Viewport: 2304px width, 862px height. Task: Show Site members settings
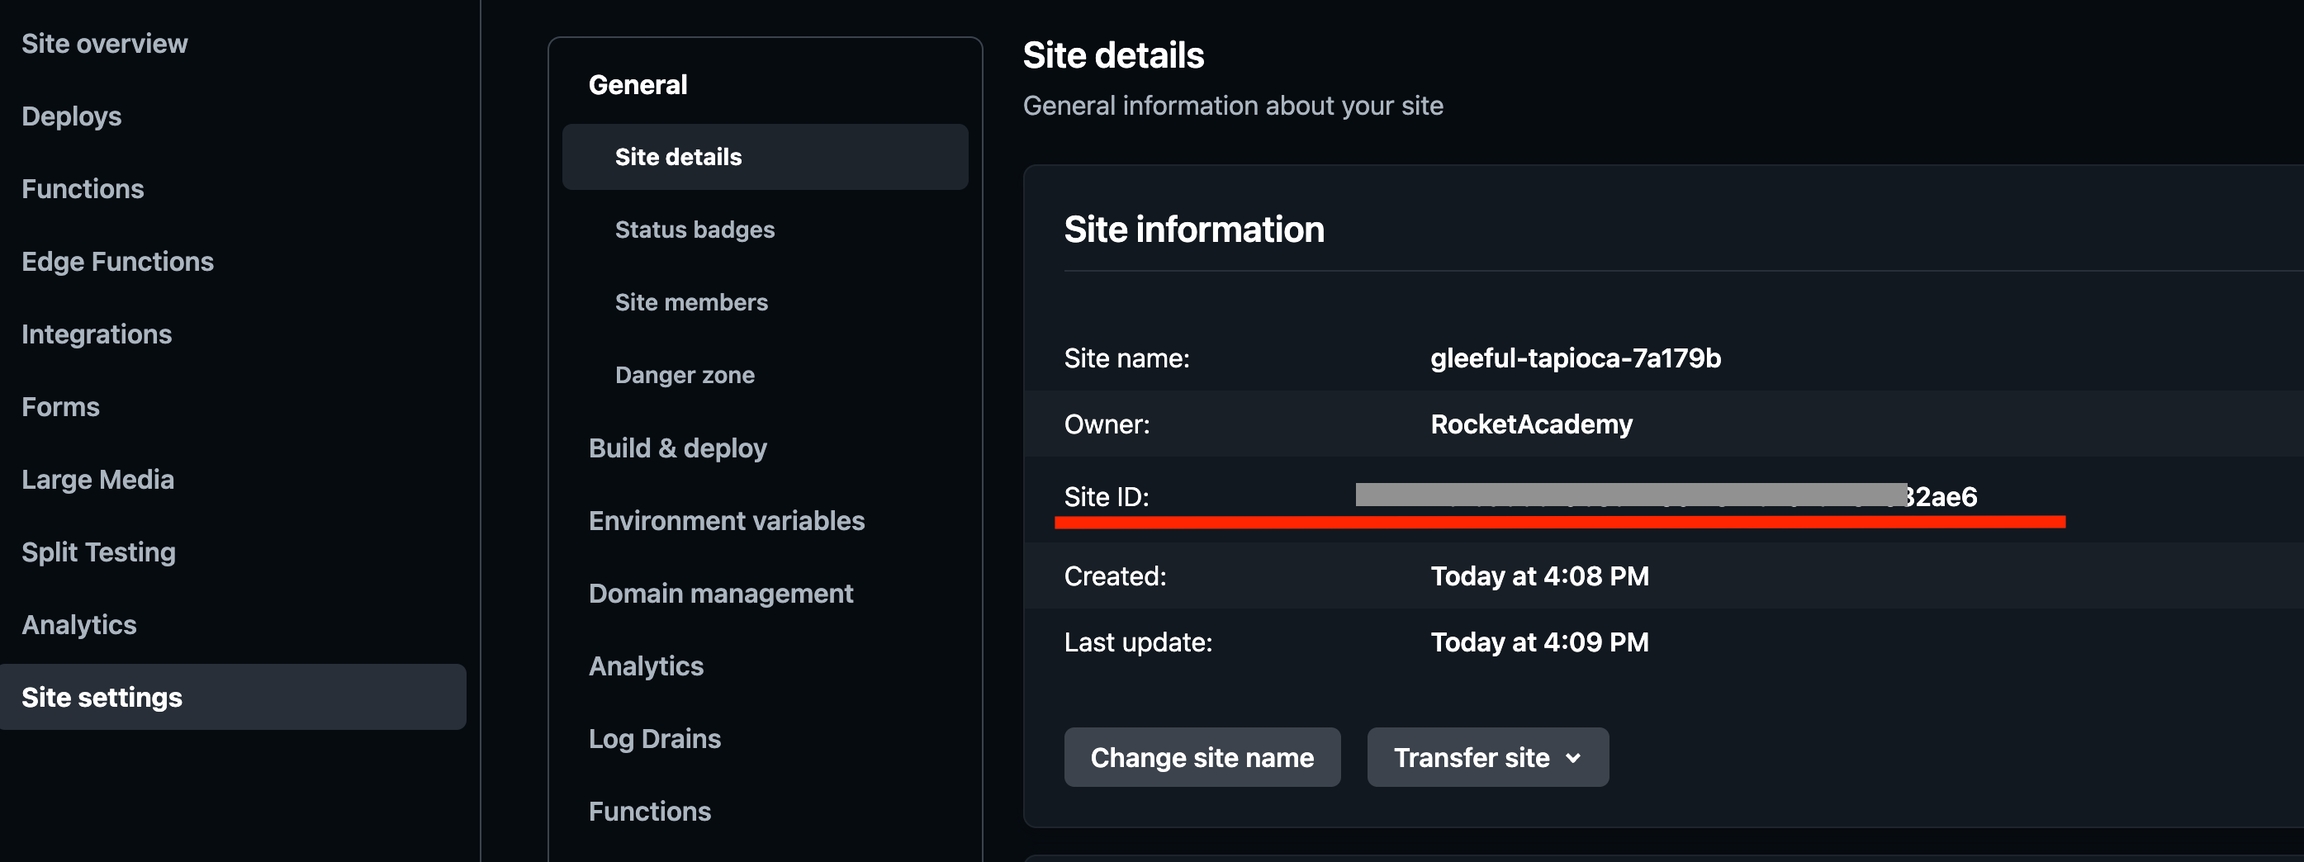coord(691,302)
